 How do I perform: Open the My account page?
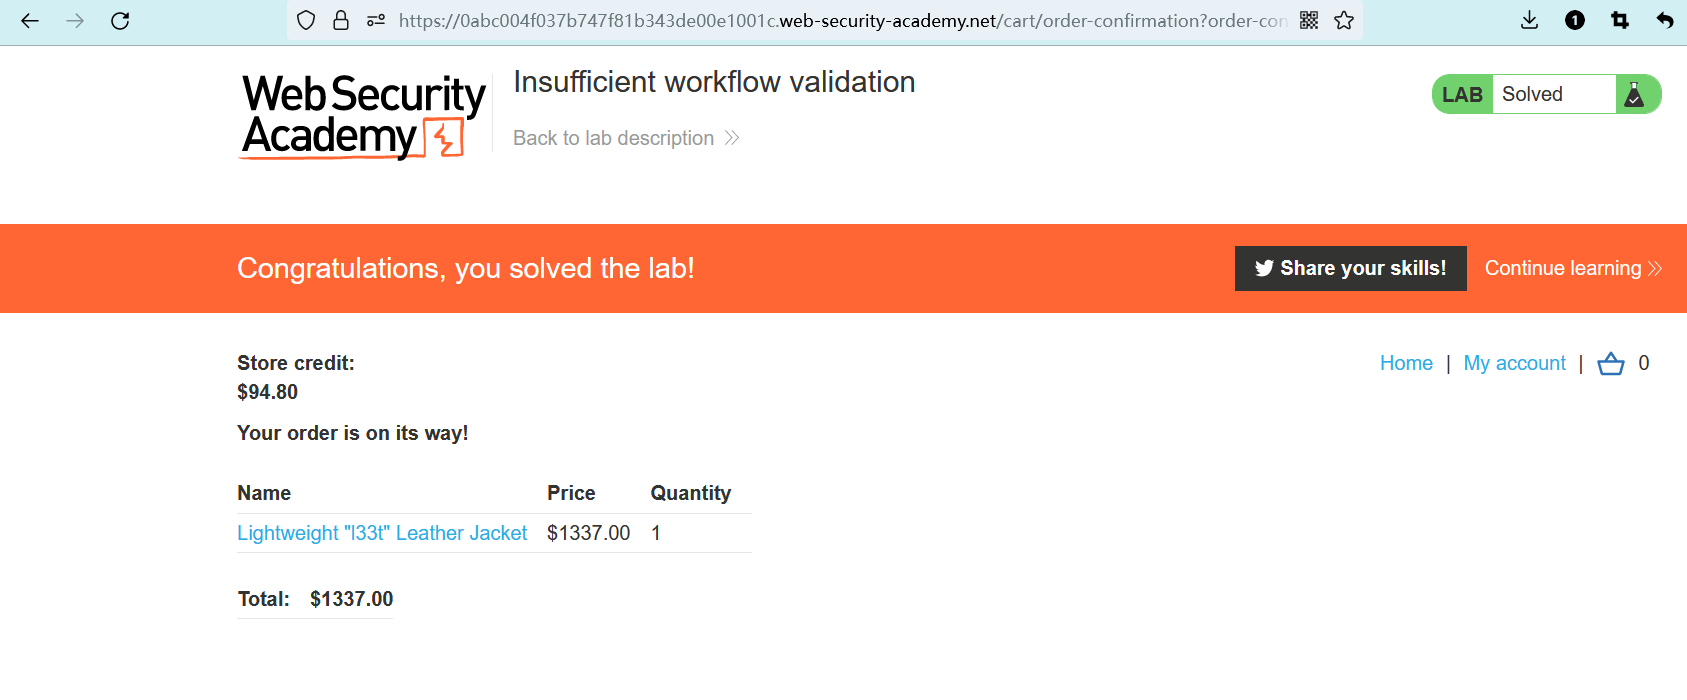(1514, 364)
